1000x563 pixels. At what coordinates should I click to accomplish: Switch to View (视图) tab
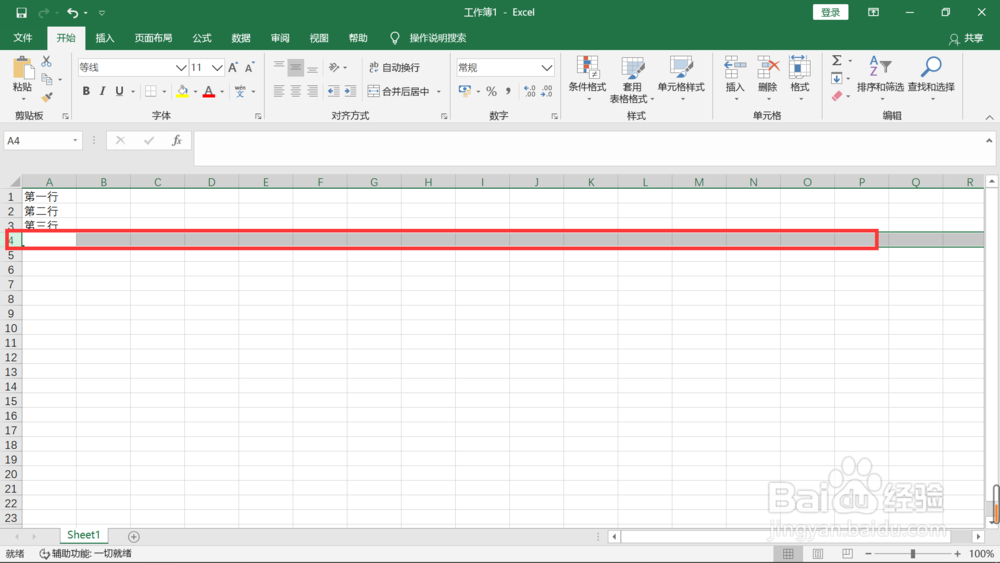point(319,38)
